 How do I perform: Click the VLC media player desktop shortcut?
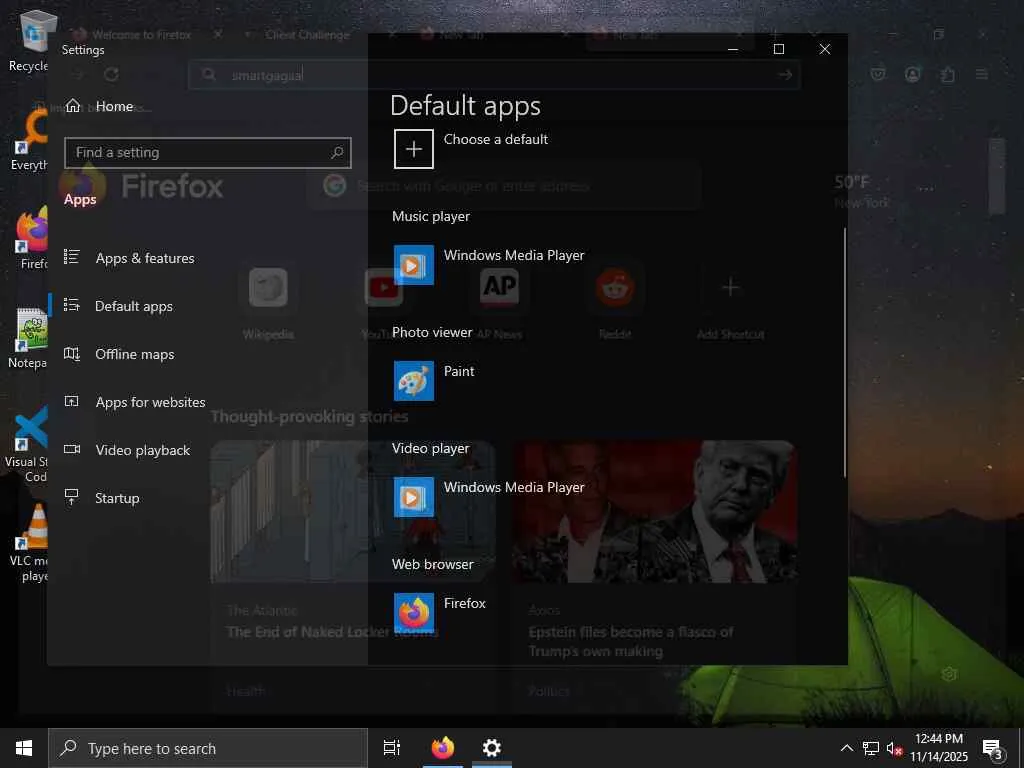click(x=31, y=543)
